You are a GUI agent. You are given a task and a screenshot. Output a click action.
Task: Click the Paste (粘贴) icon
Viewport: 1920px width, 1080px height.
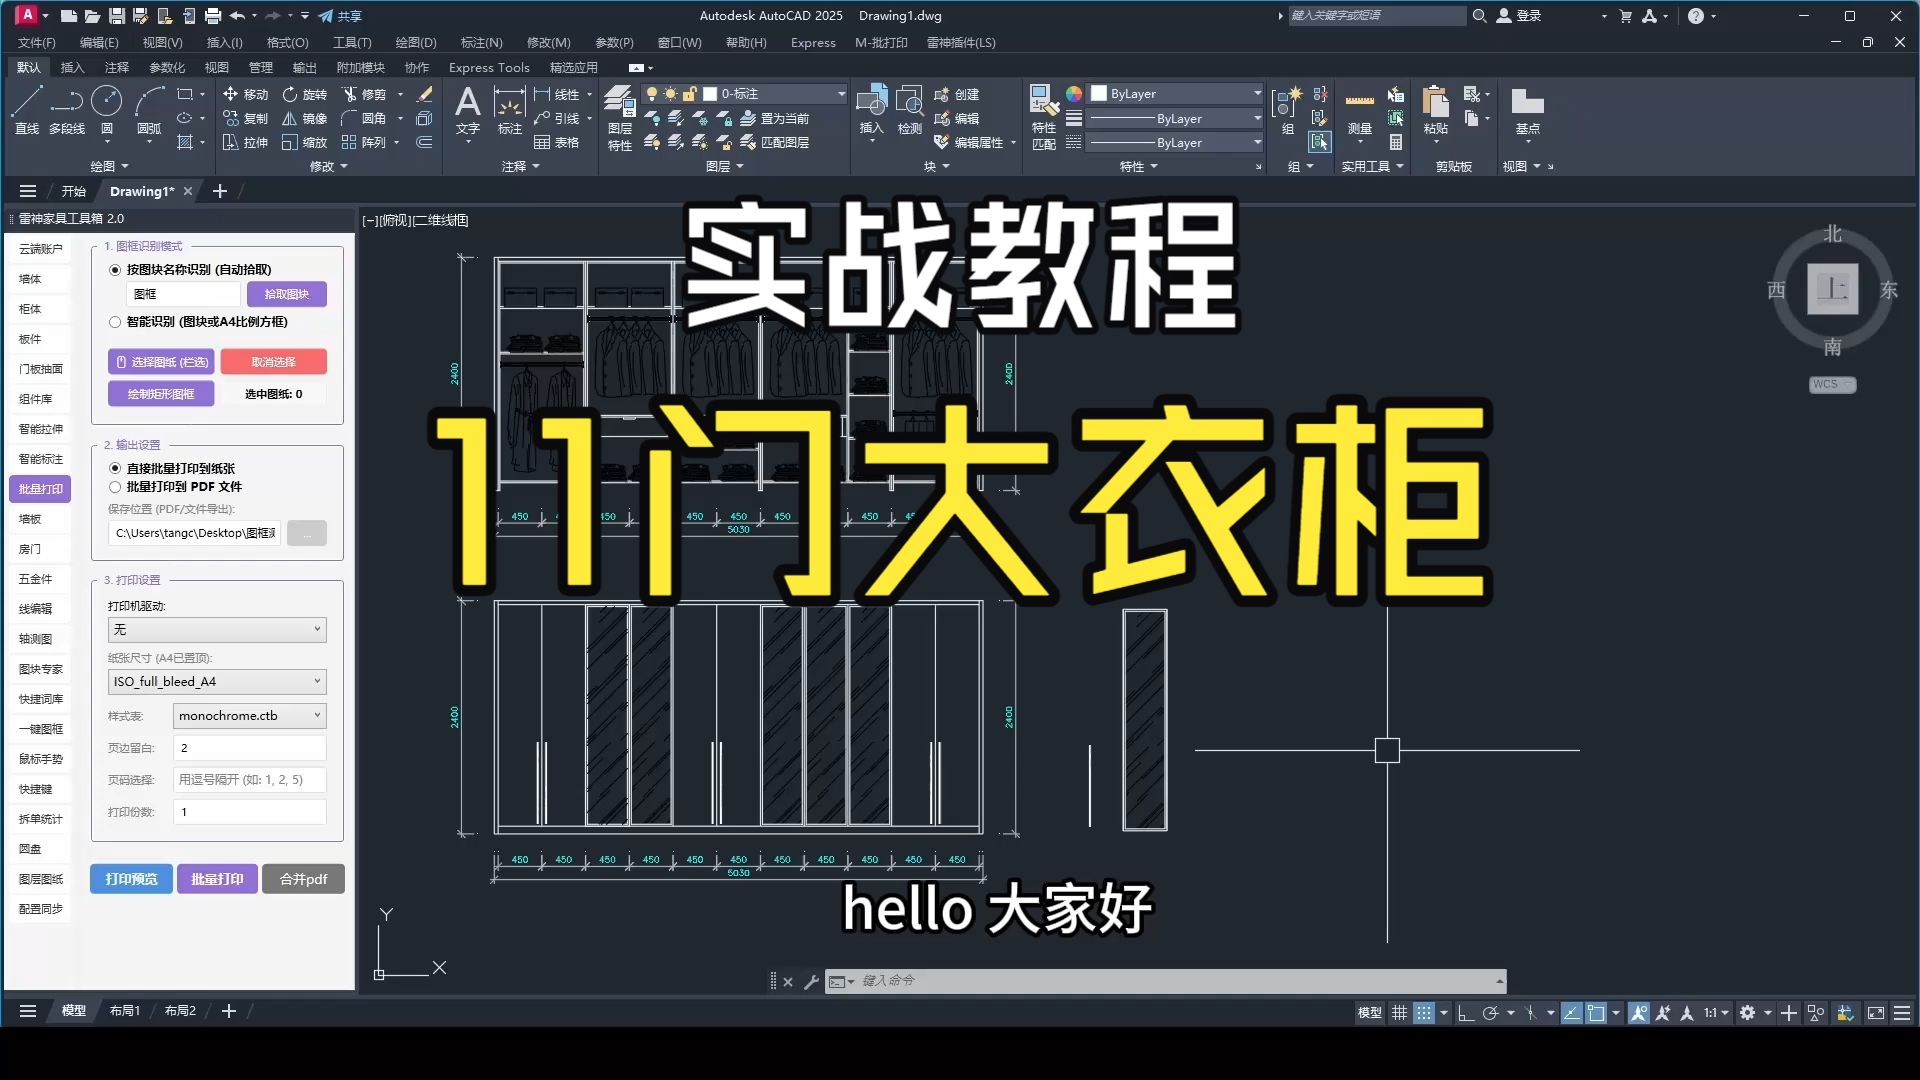1436,110
